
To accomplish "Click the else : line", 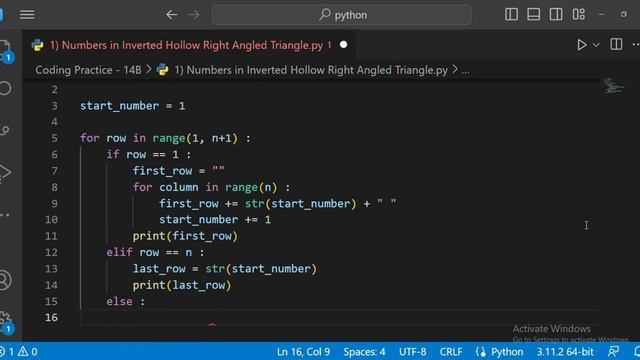I will pyautogui.click(x=126, y=302).
